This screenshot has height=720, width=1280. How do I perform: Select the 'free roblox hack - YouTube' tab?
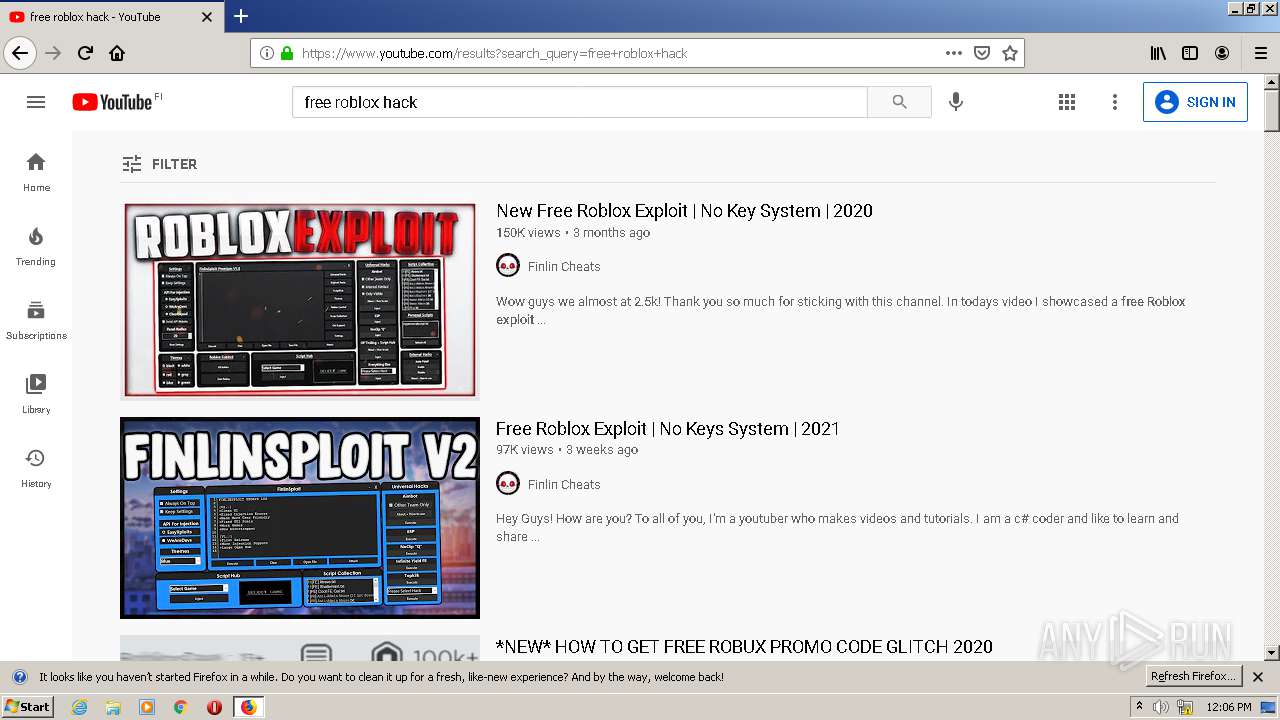tap(111, 17)
